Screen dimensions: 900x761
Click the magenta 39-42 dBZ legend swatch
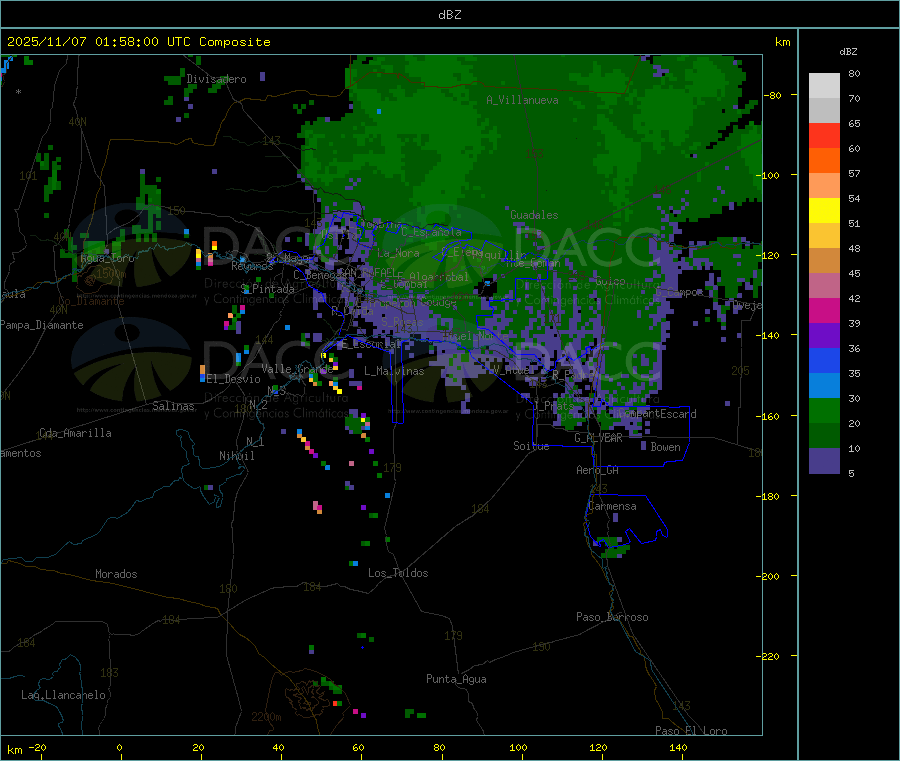coord(824,310)
